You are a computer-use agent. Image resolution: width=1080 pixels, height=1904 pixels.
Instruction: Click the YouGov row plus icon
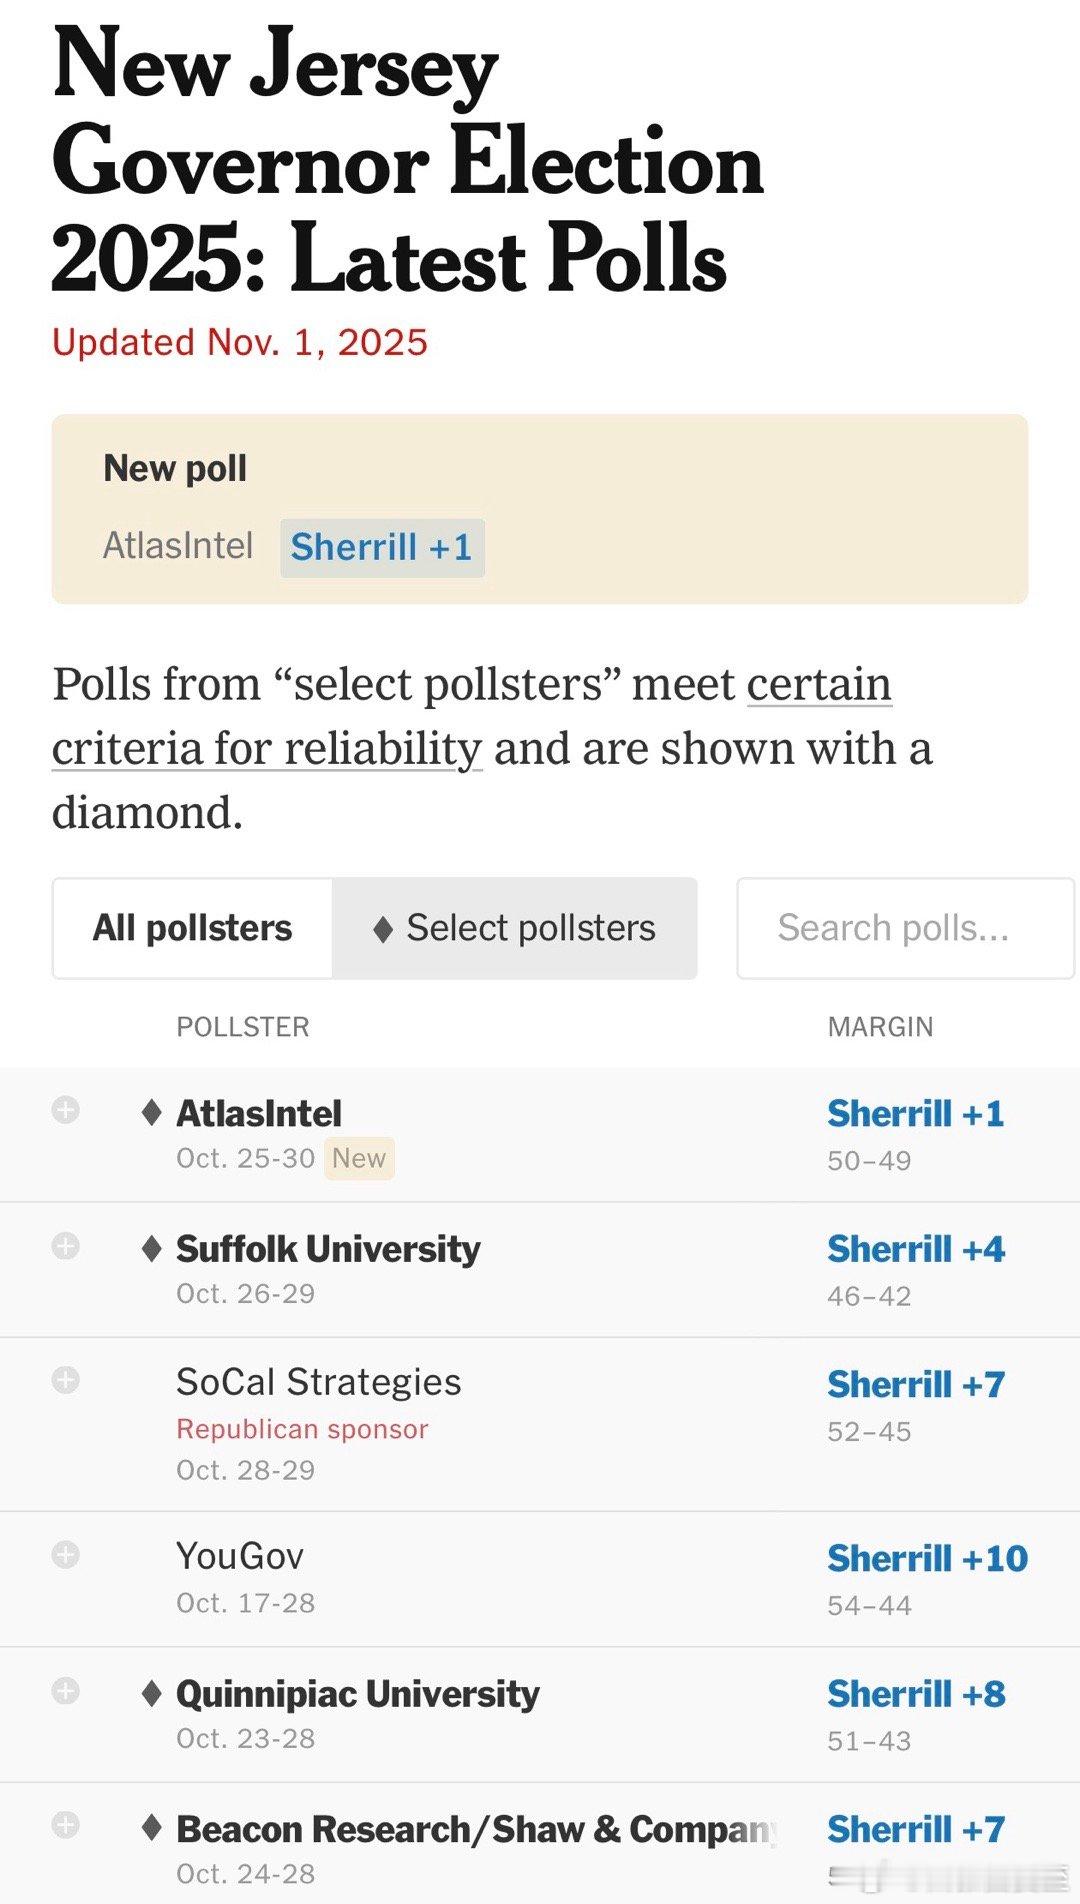[66, 1554]
